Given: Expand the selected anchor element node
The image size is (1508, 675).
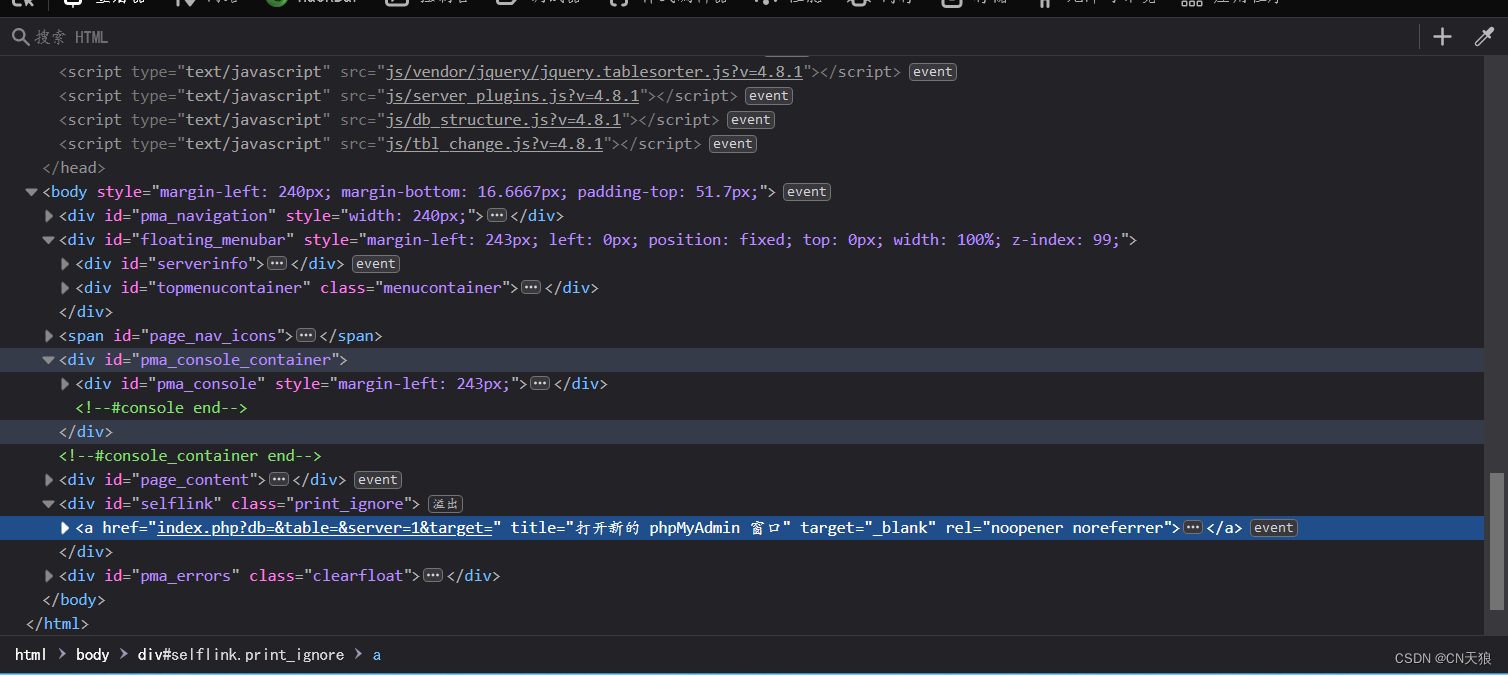Looking at the screenshot, I should (66, 528).
